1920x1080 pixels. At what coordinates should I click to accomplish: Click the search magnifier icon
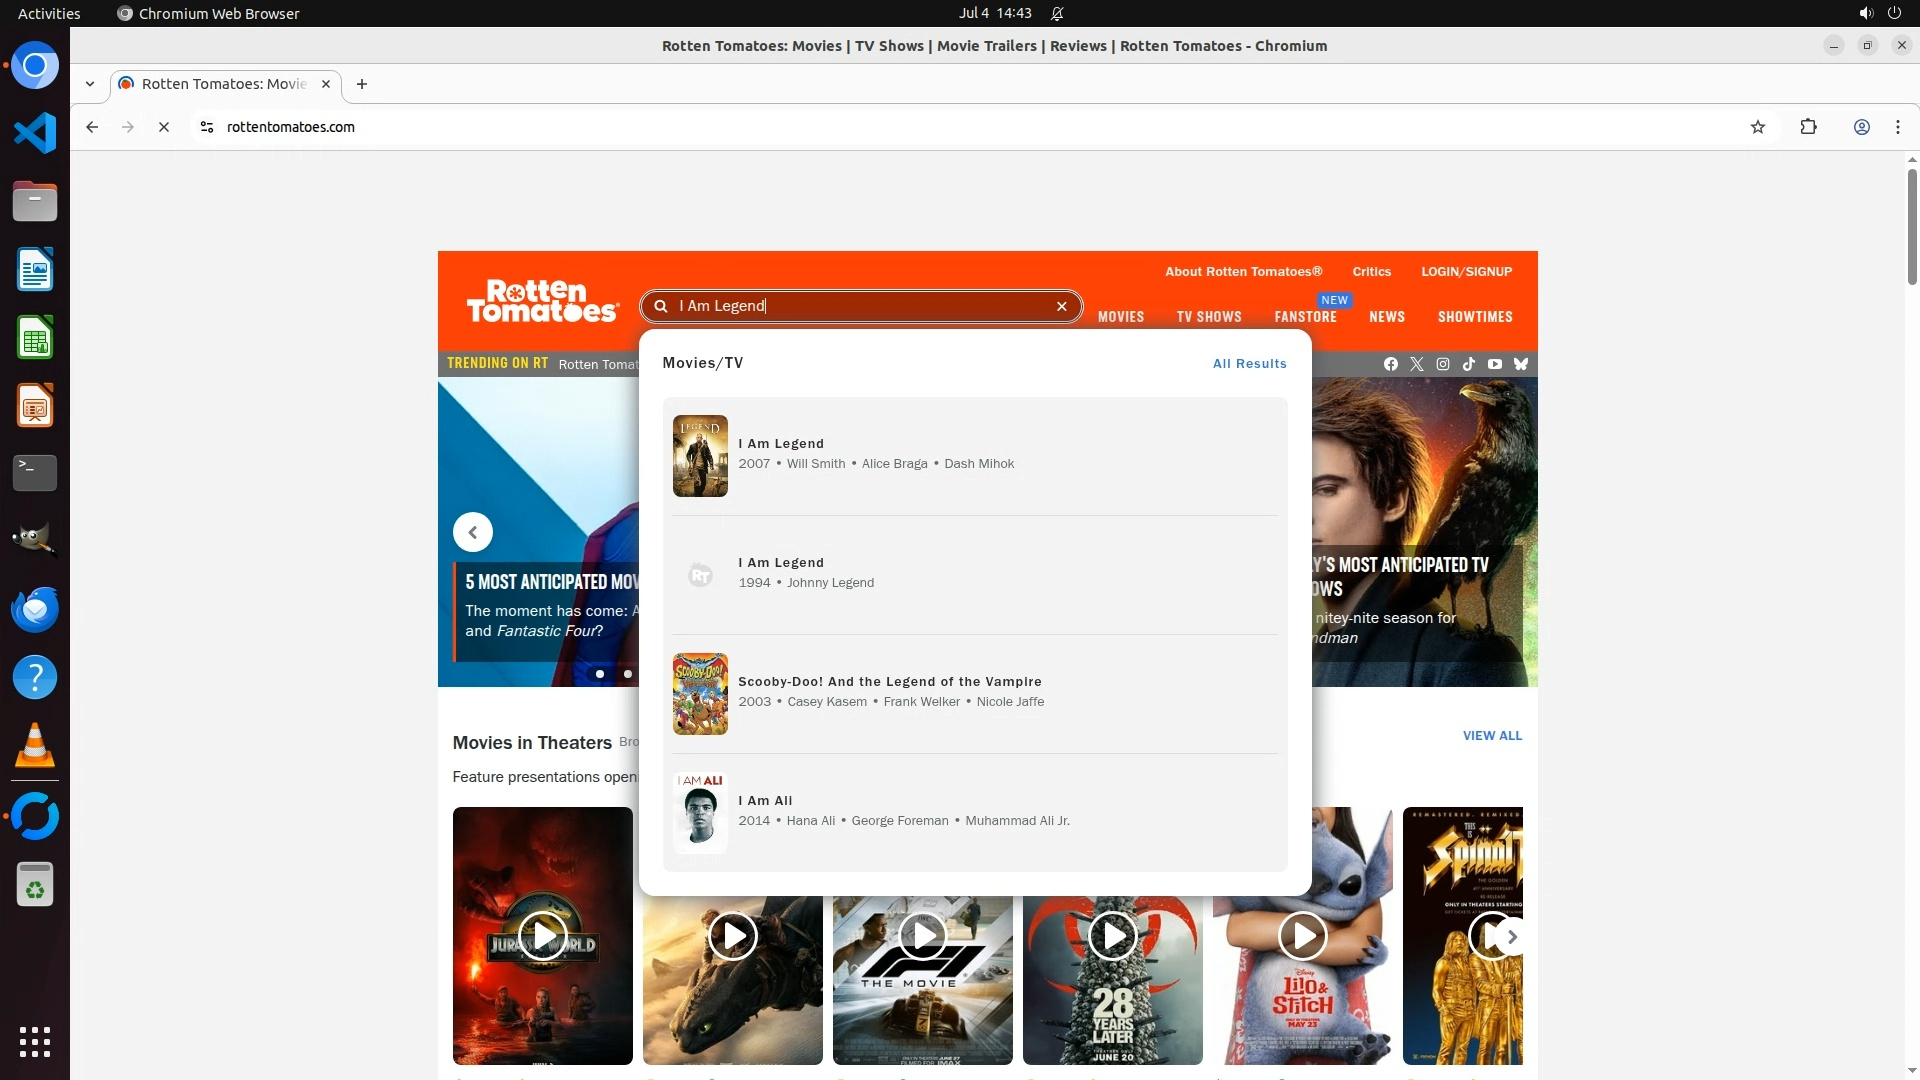(x=661, y=307)
